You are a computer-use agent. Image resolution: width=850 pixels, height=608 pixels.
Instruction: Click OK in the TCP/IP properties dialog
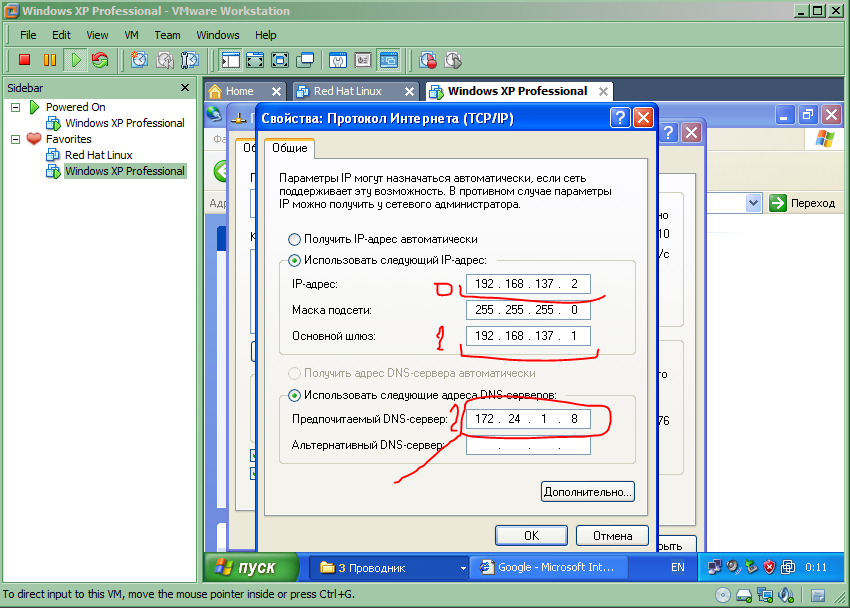[531, 535]
